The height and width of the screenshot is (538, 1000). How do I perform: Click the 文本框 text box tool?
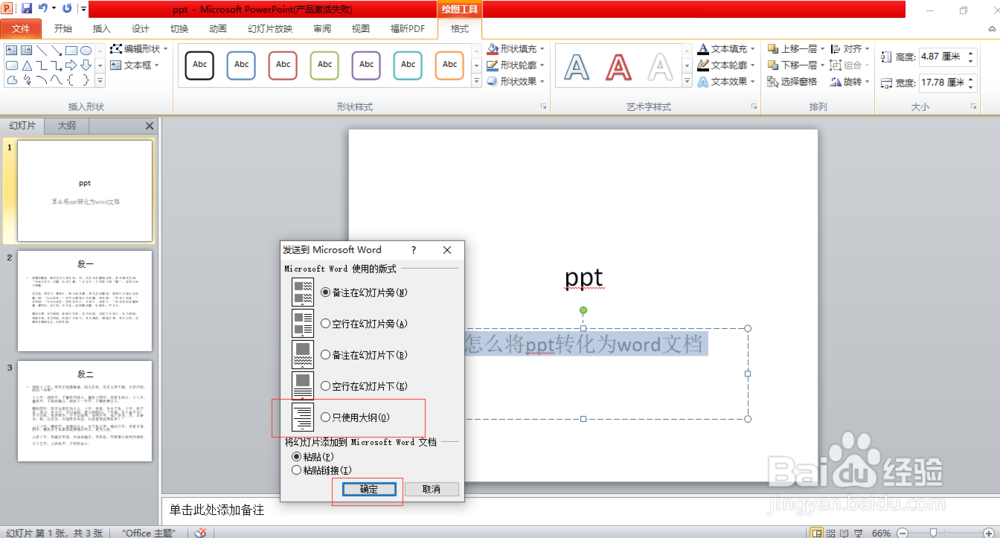point(134,65)
